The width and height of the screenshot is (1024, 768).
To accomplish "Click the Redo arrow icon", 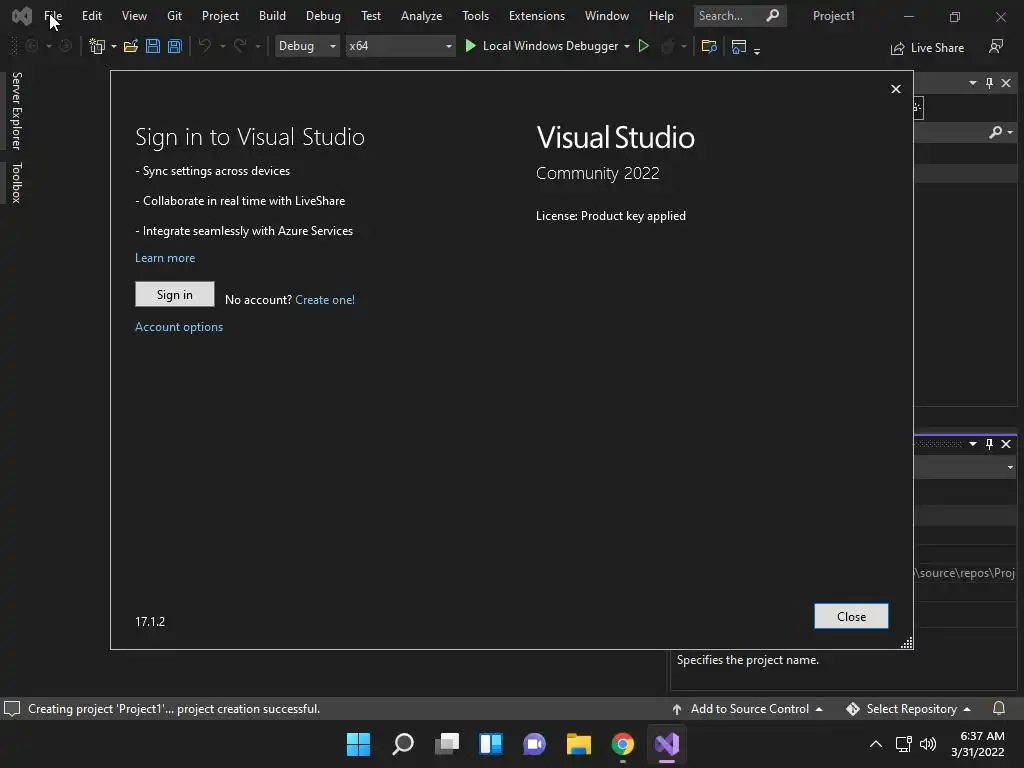I will pos(240,46).
